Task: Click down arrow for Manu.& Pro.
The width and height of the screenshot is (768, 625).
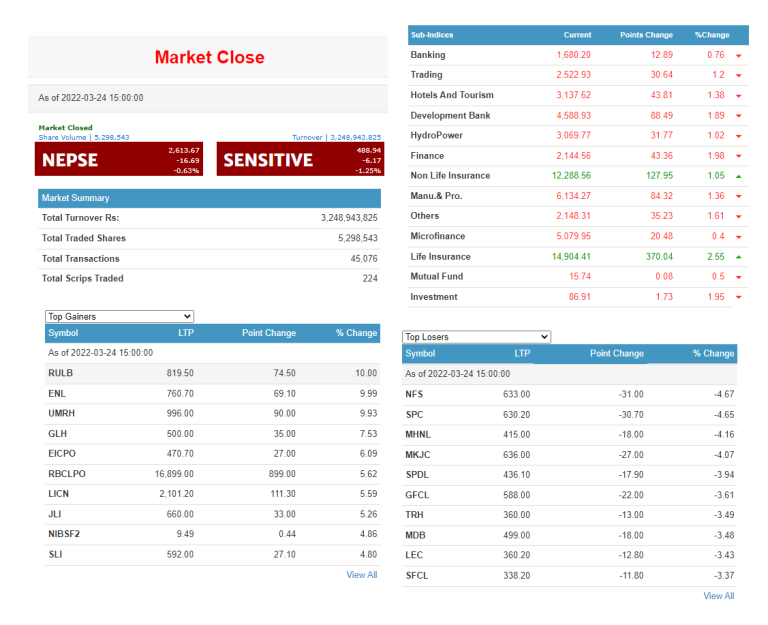Action: [x=739, y=196]
